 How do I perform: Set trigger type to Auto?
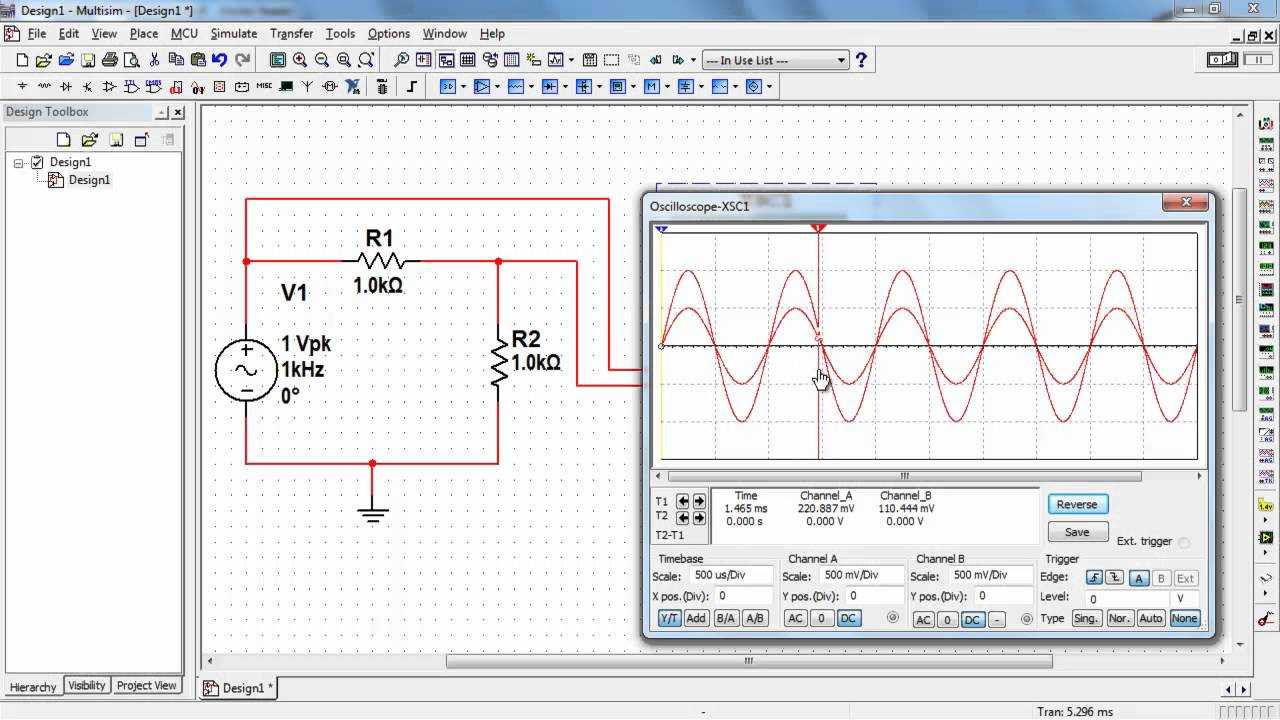coord(1151,618)
